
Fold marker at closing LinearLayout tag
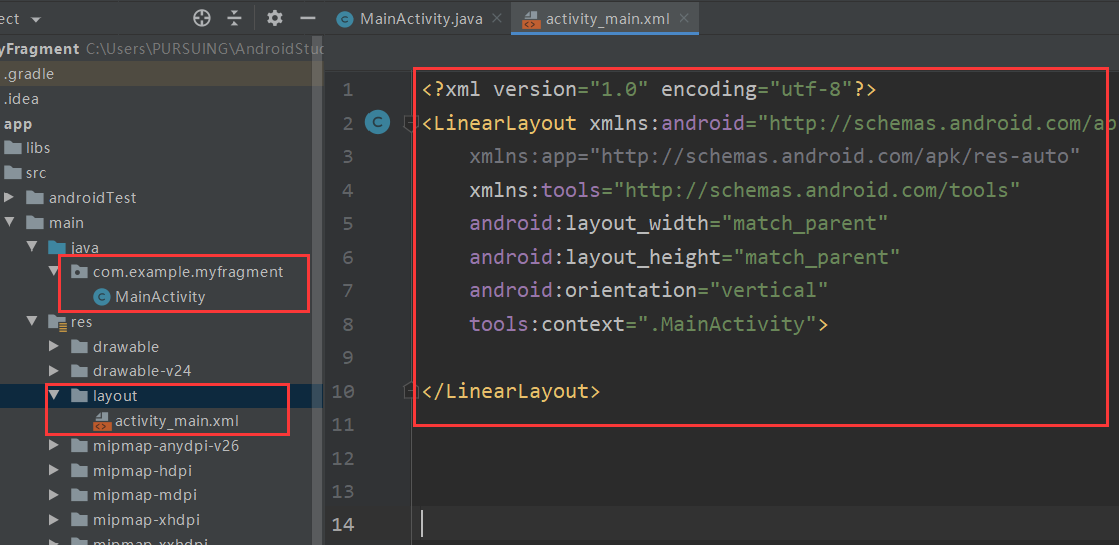(x=410, y=390)
